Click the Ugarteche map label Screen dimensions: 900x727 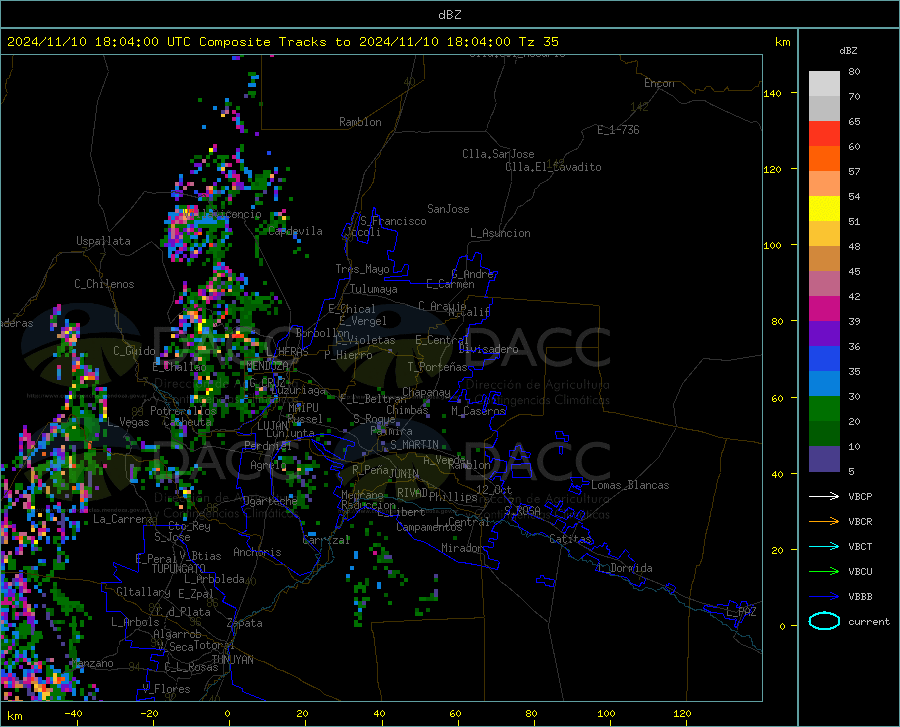tap(270, 500)
